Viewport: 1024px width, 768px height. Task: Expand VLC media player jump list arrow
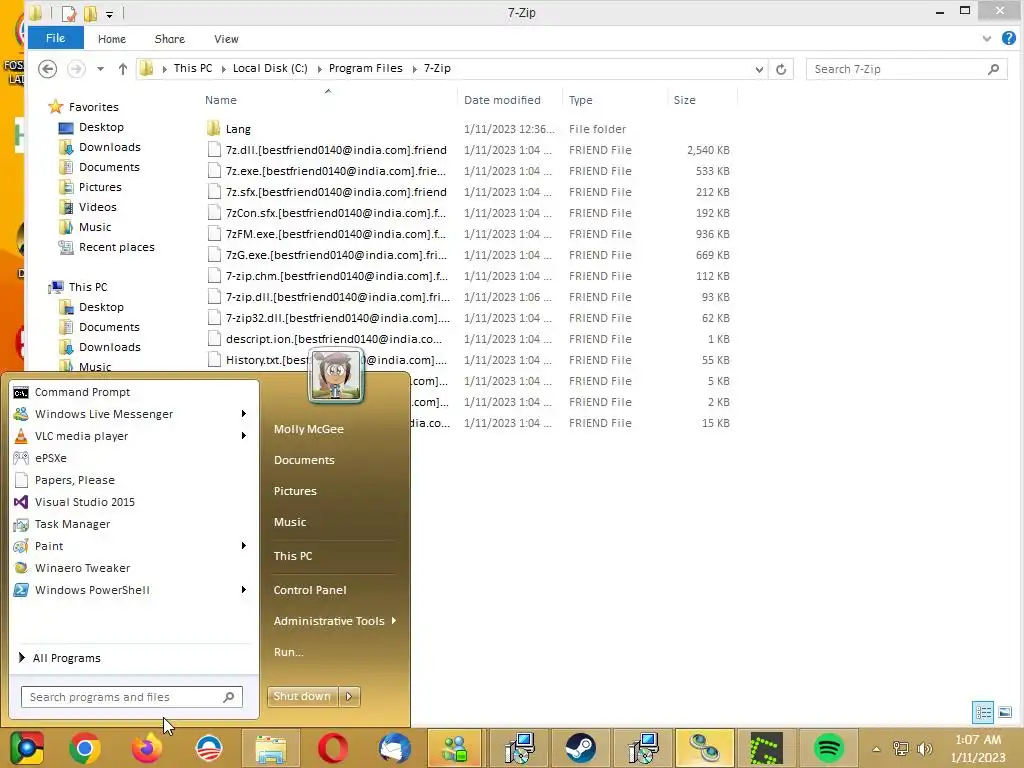click(244, 436)
